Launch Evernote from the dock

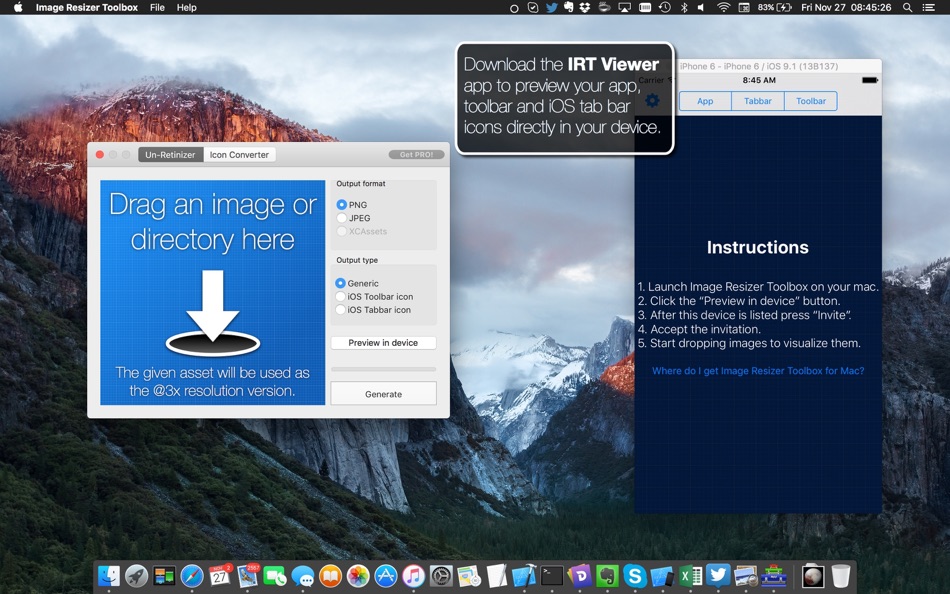tap(607, 576)
